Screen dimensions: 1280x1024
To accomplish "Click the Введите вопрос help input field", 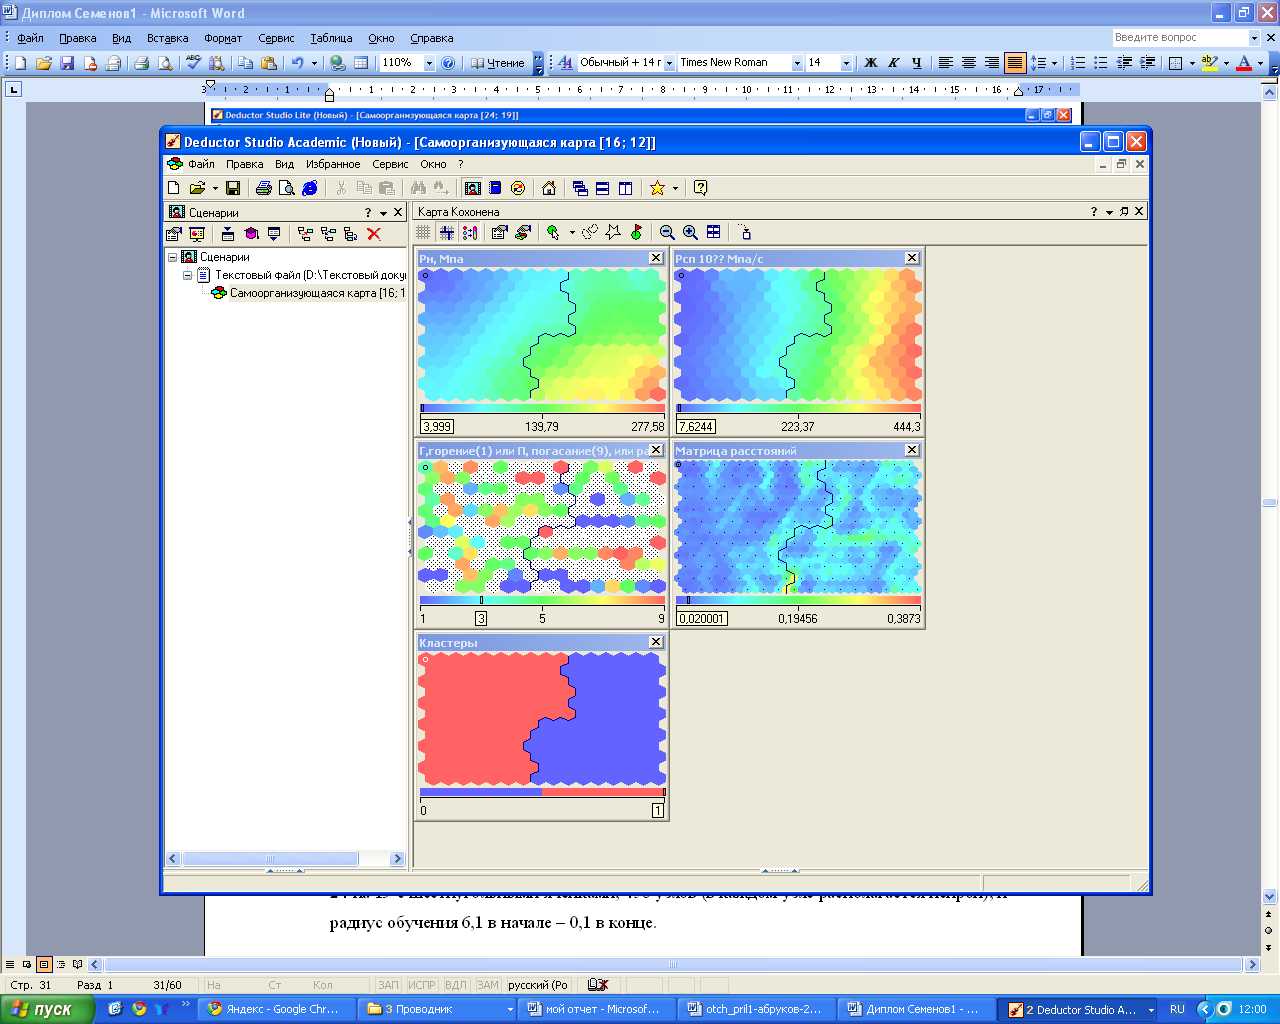I will 1180,37.
